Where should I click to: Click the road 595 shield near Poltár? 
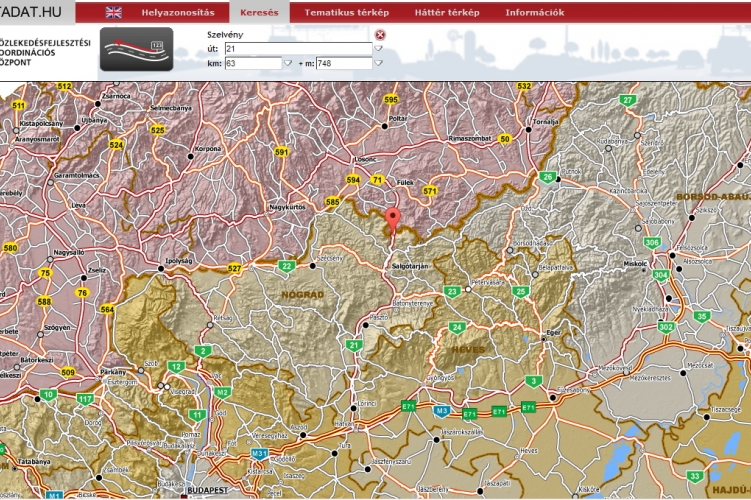click(391, 100)
